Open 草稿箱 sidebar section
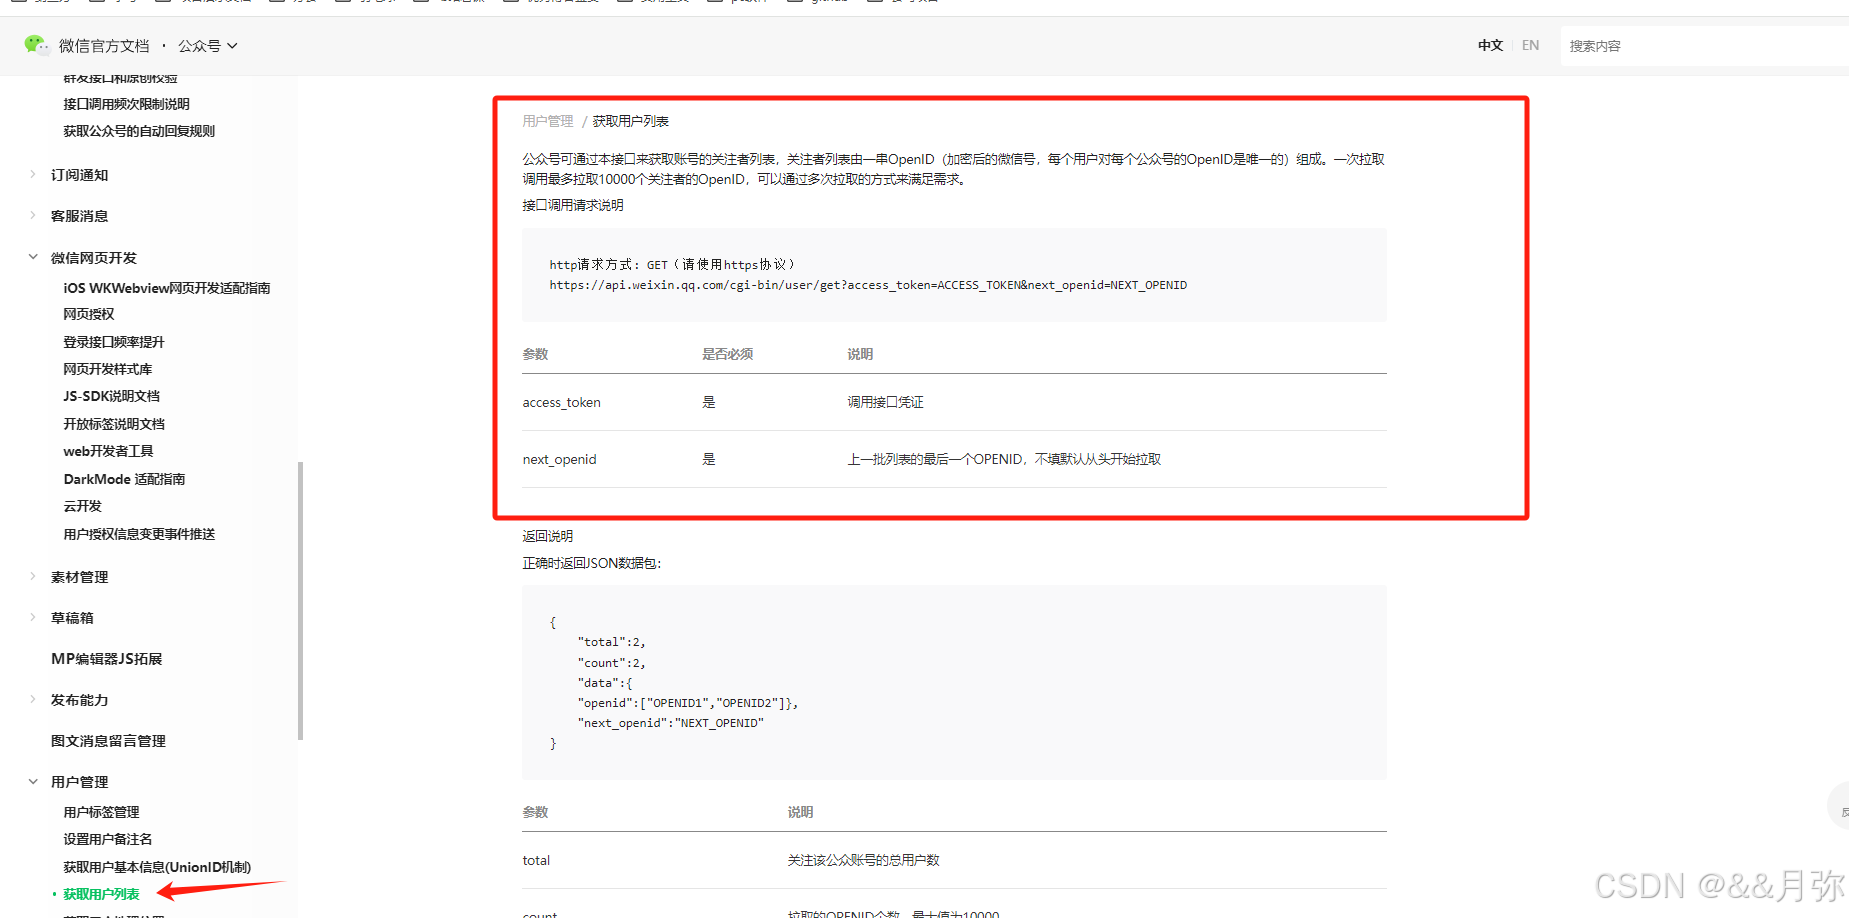This screenshot has height=918, width=1849. (x=73, y=618)
